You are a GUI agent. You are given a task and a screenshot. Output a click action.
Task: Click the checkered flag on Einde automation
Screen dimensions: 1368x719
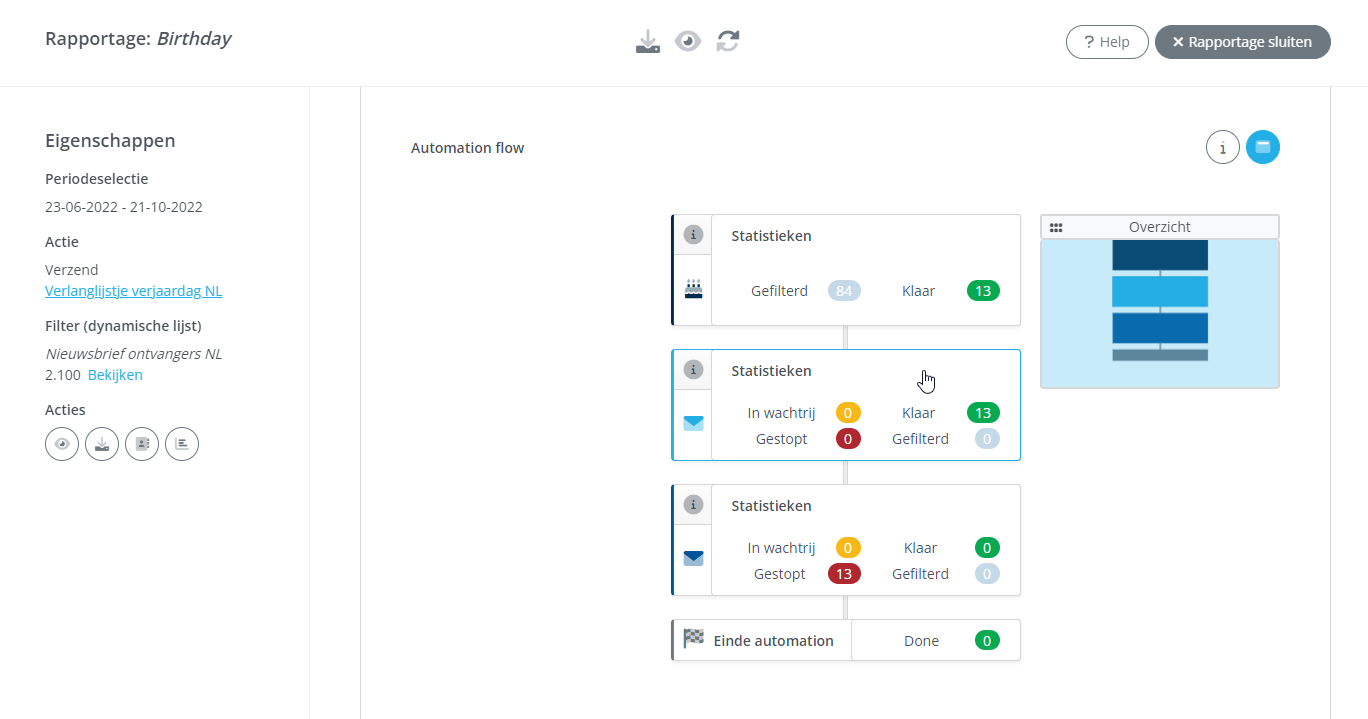click(x=693, y=639)
